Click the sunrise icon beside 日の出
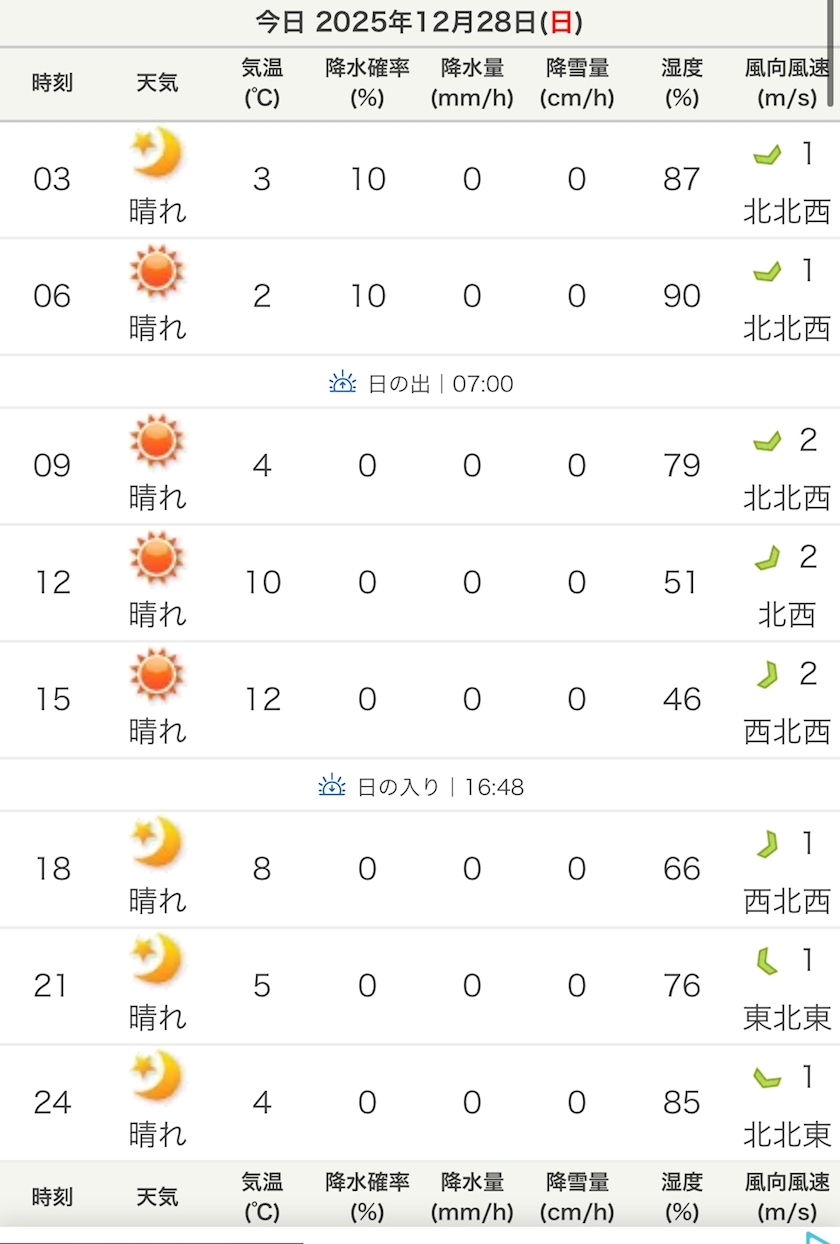Image resolution: width=840 pixels, height=1244 pixels. (343, 382)
